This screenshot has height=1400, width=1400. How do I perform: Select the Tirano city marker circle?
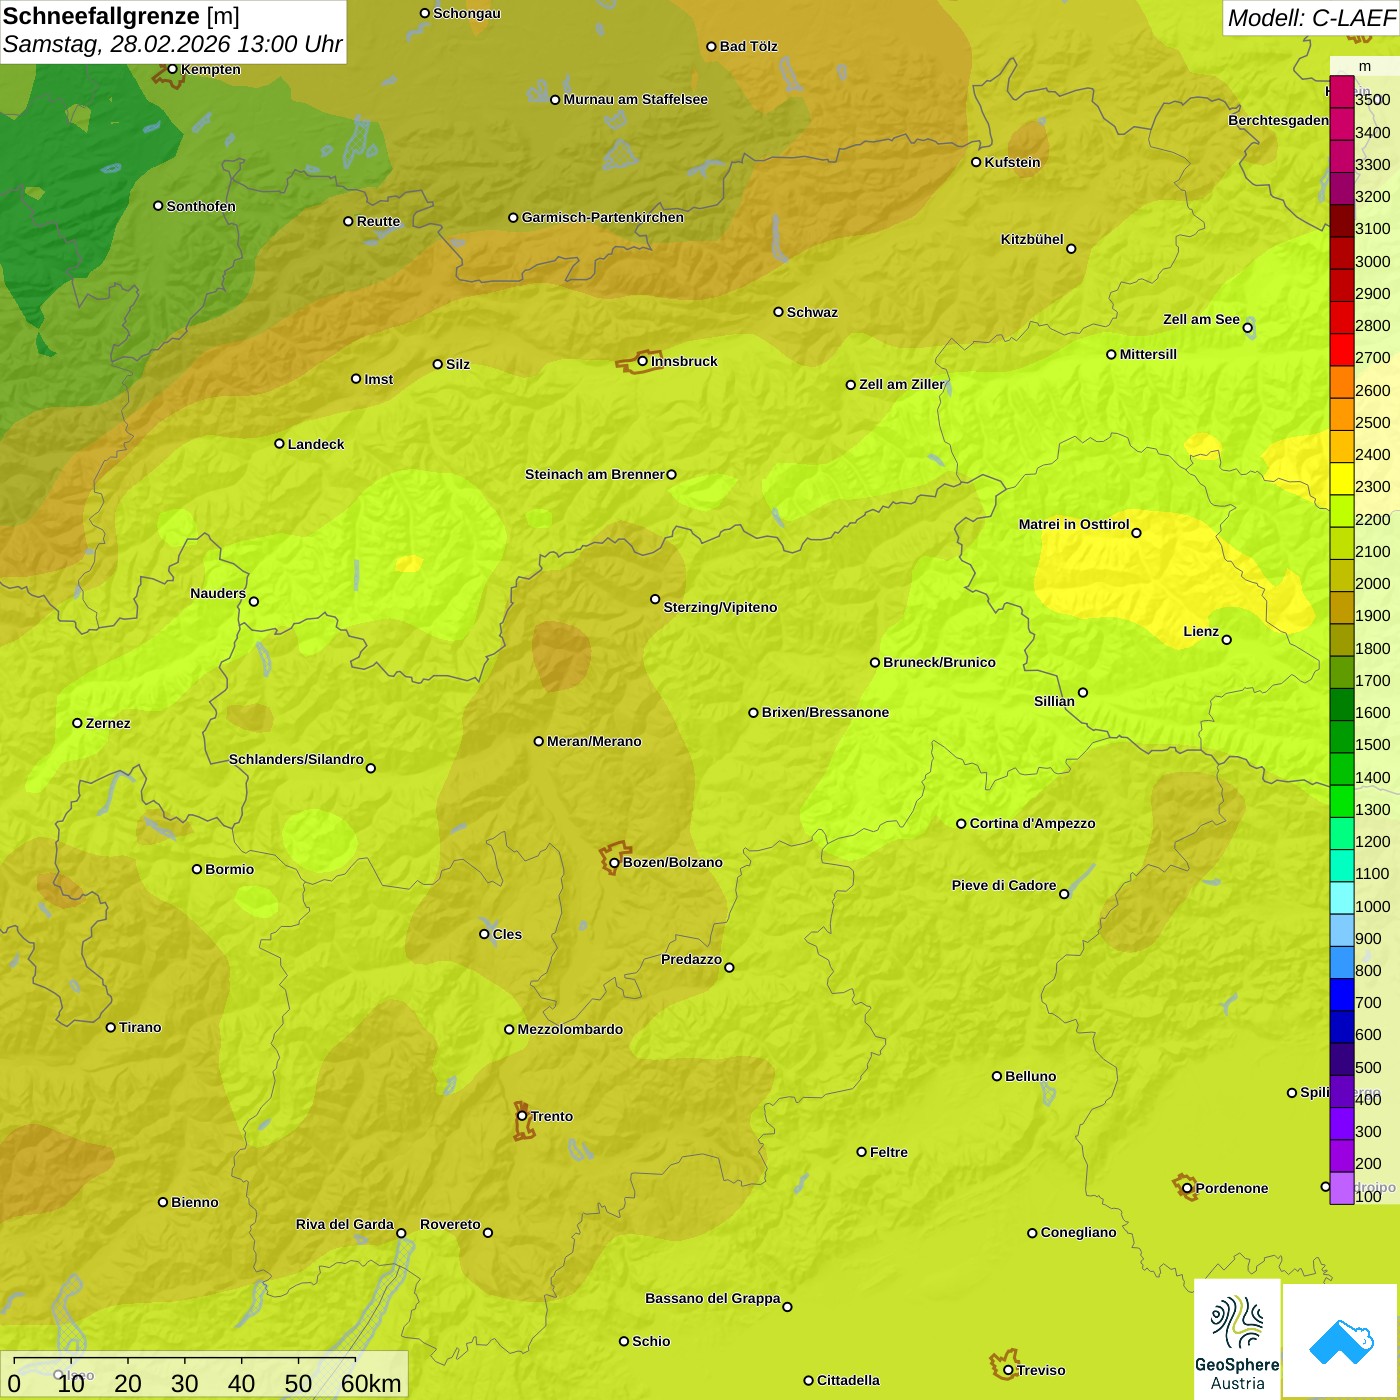[111, 1027]
